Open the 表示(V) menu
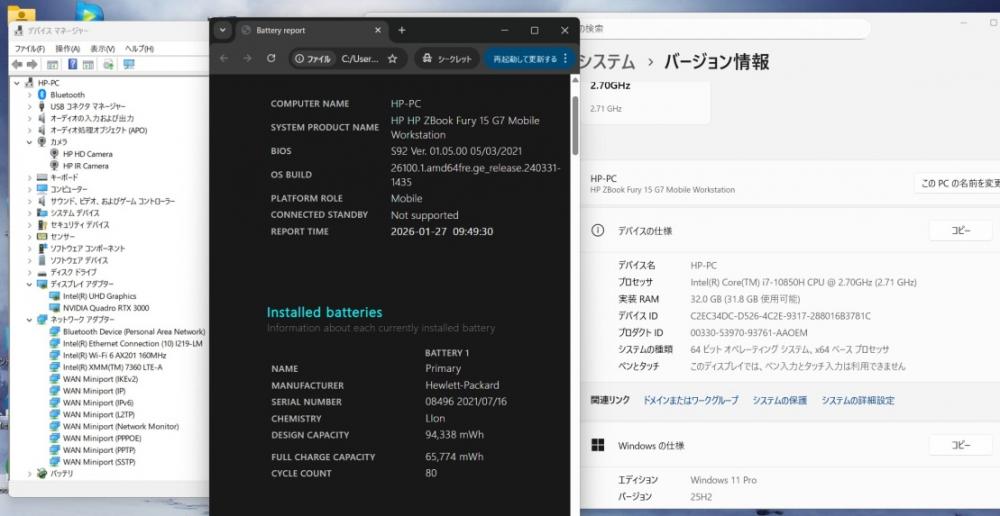The height and width of the screenshot is (516, 1000). click(102, 48)
